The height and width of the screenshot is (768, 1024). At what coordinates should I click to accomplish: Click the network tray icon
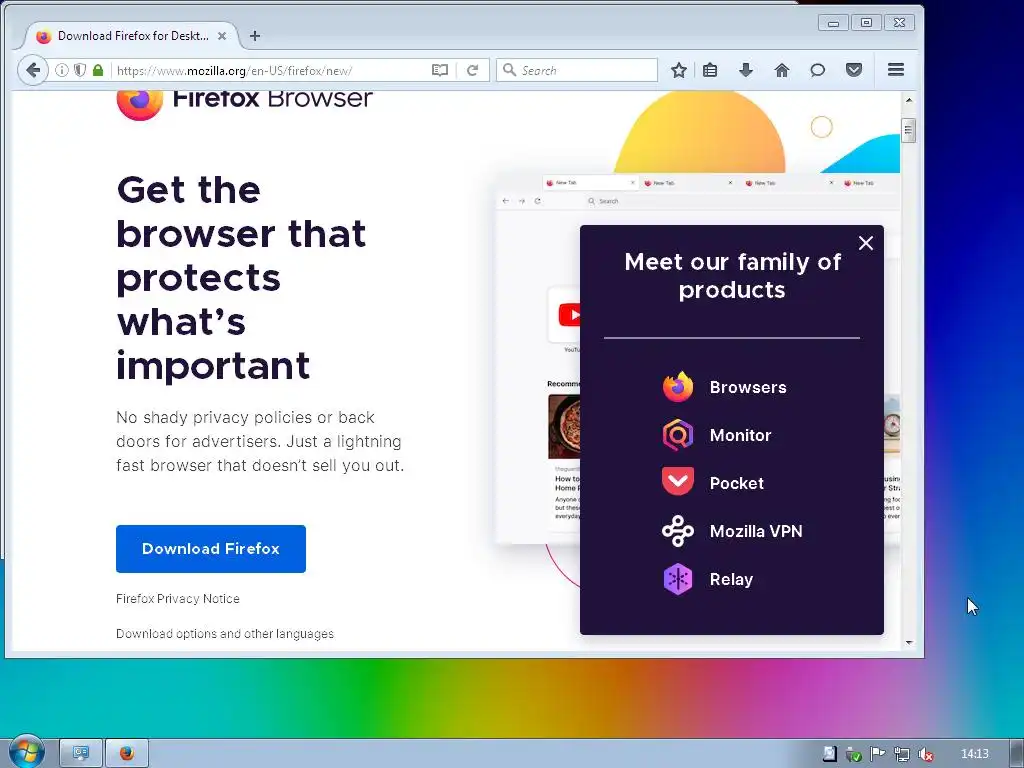click(x=901, y=754)
